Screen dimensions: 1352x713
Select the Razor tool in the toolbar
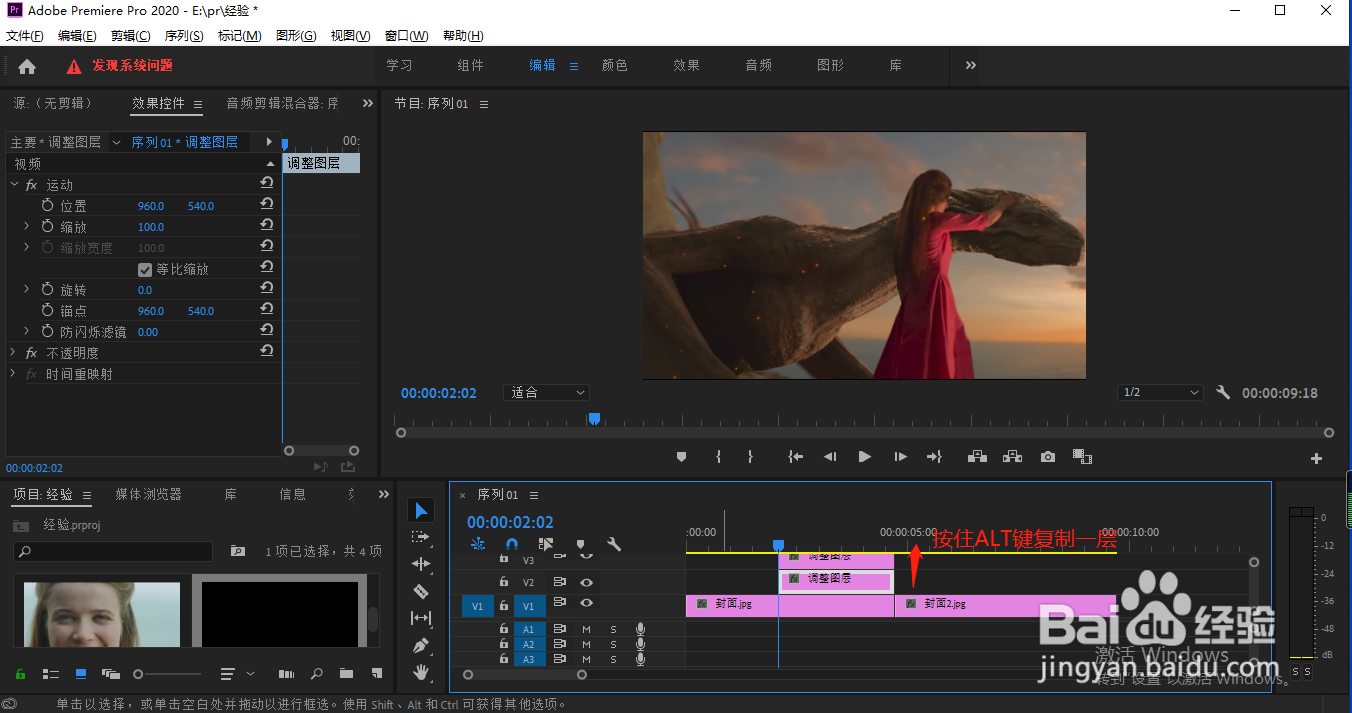pos(421,591)
